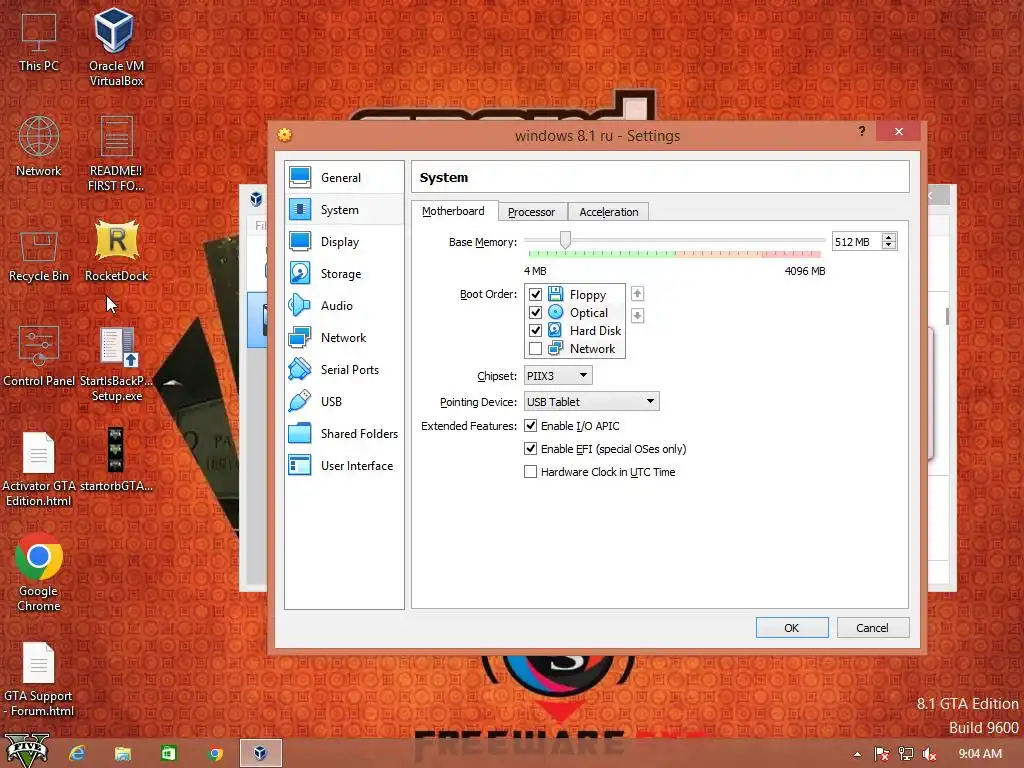Uncheck Floppy boot checkbox

point(536,295)
